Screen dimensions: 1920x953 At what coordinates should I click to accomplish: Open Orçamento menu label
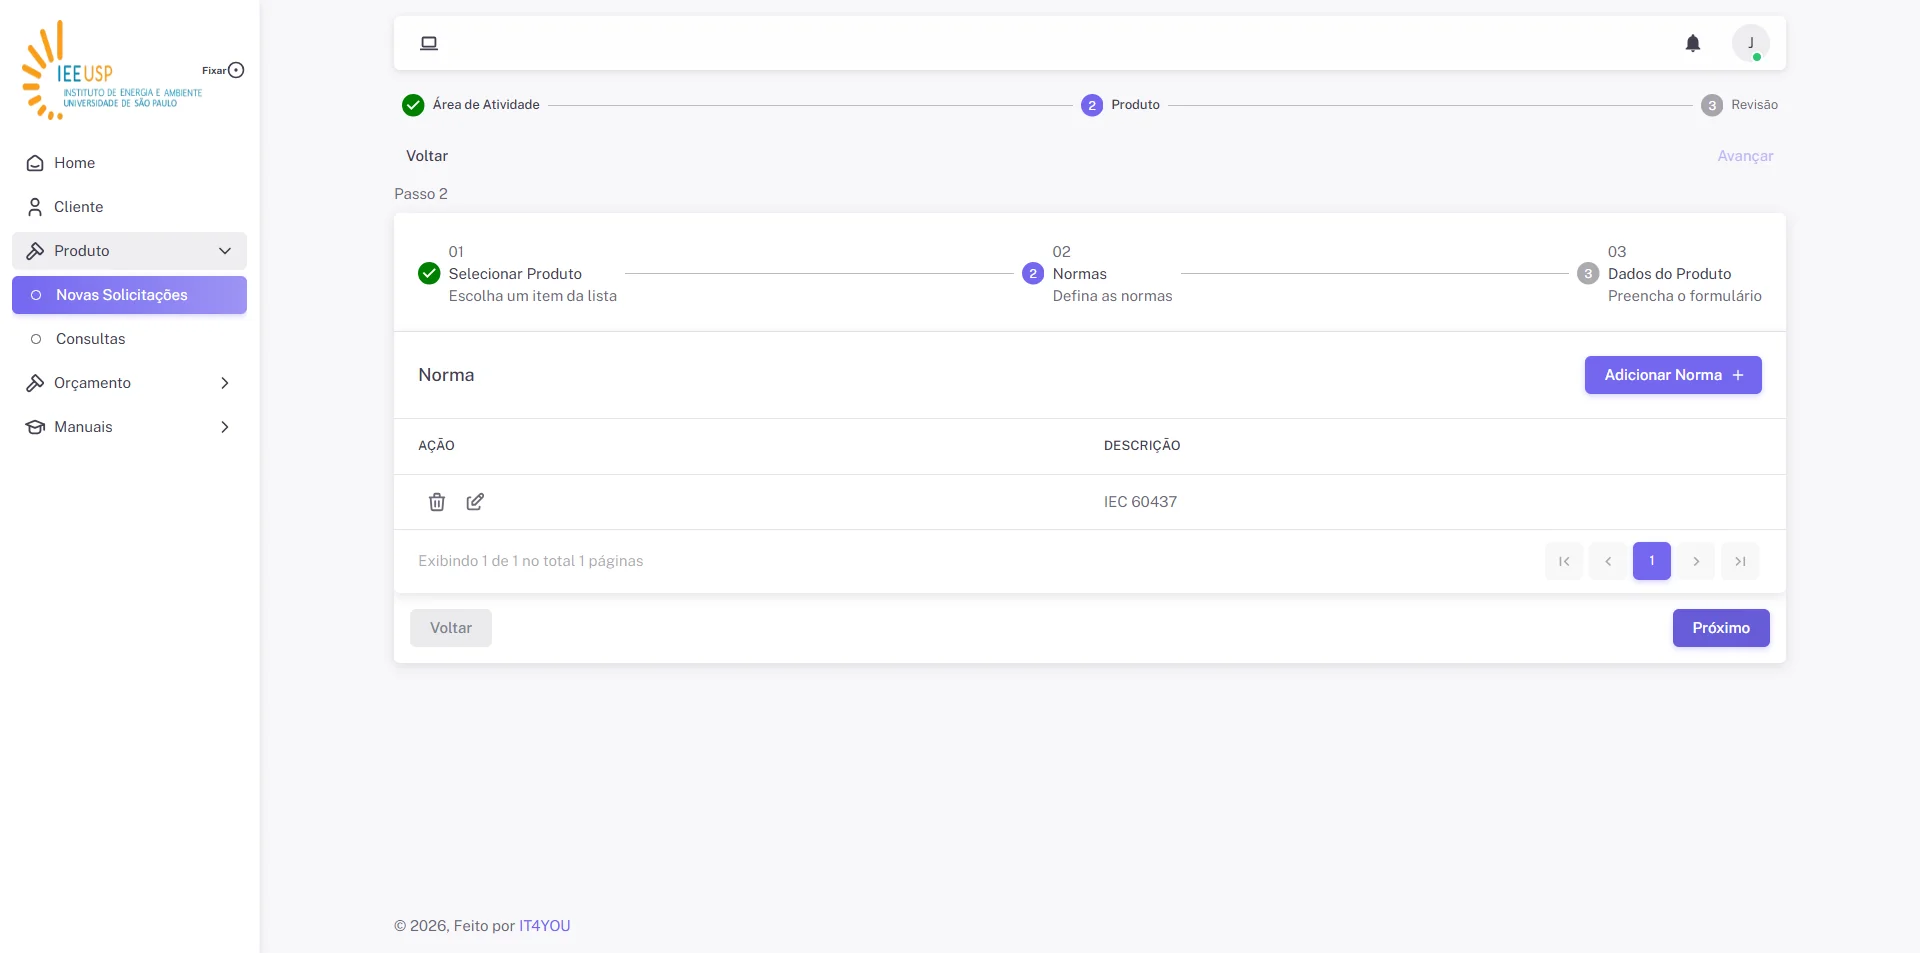click(x=92, y=383)
